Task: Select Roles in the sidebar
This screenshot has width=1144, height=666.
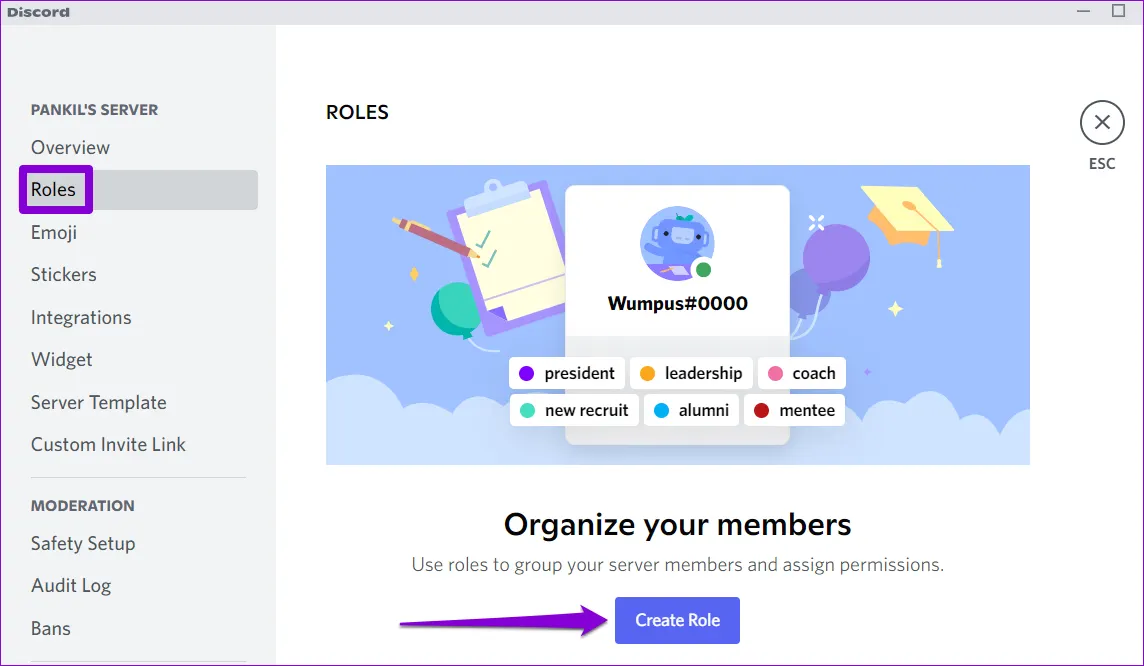Action: pos(54,190)
